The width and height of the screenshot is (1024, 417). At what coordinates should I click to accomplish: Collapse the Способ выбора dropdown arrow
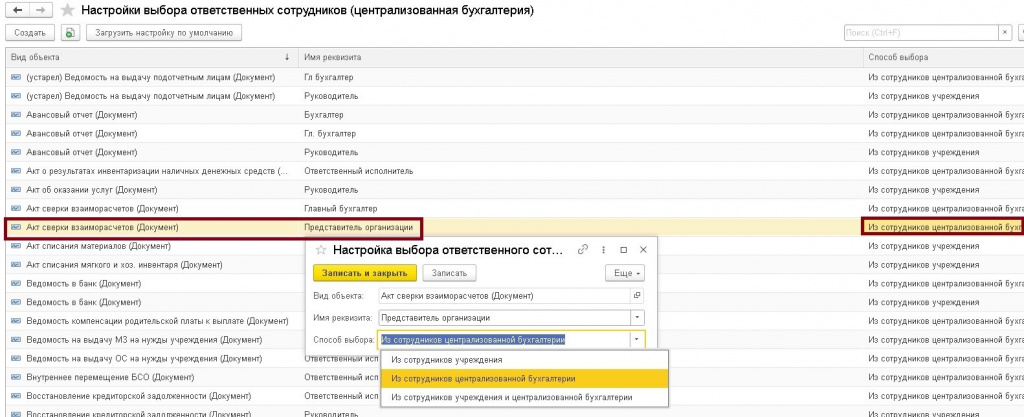[637, 339]
